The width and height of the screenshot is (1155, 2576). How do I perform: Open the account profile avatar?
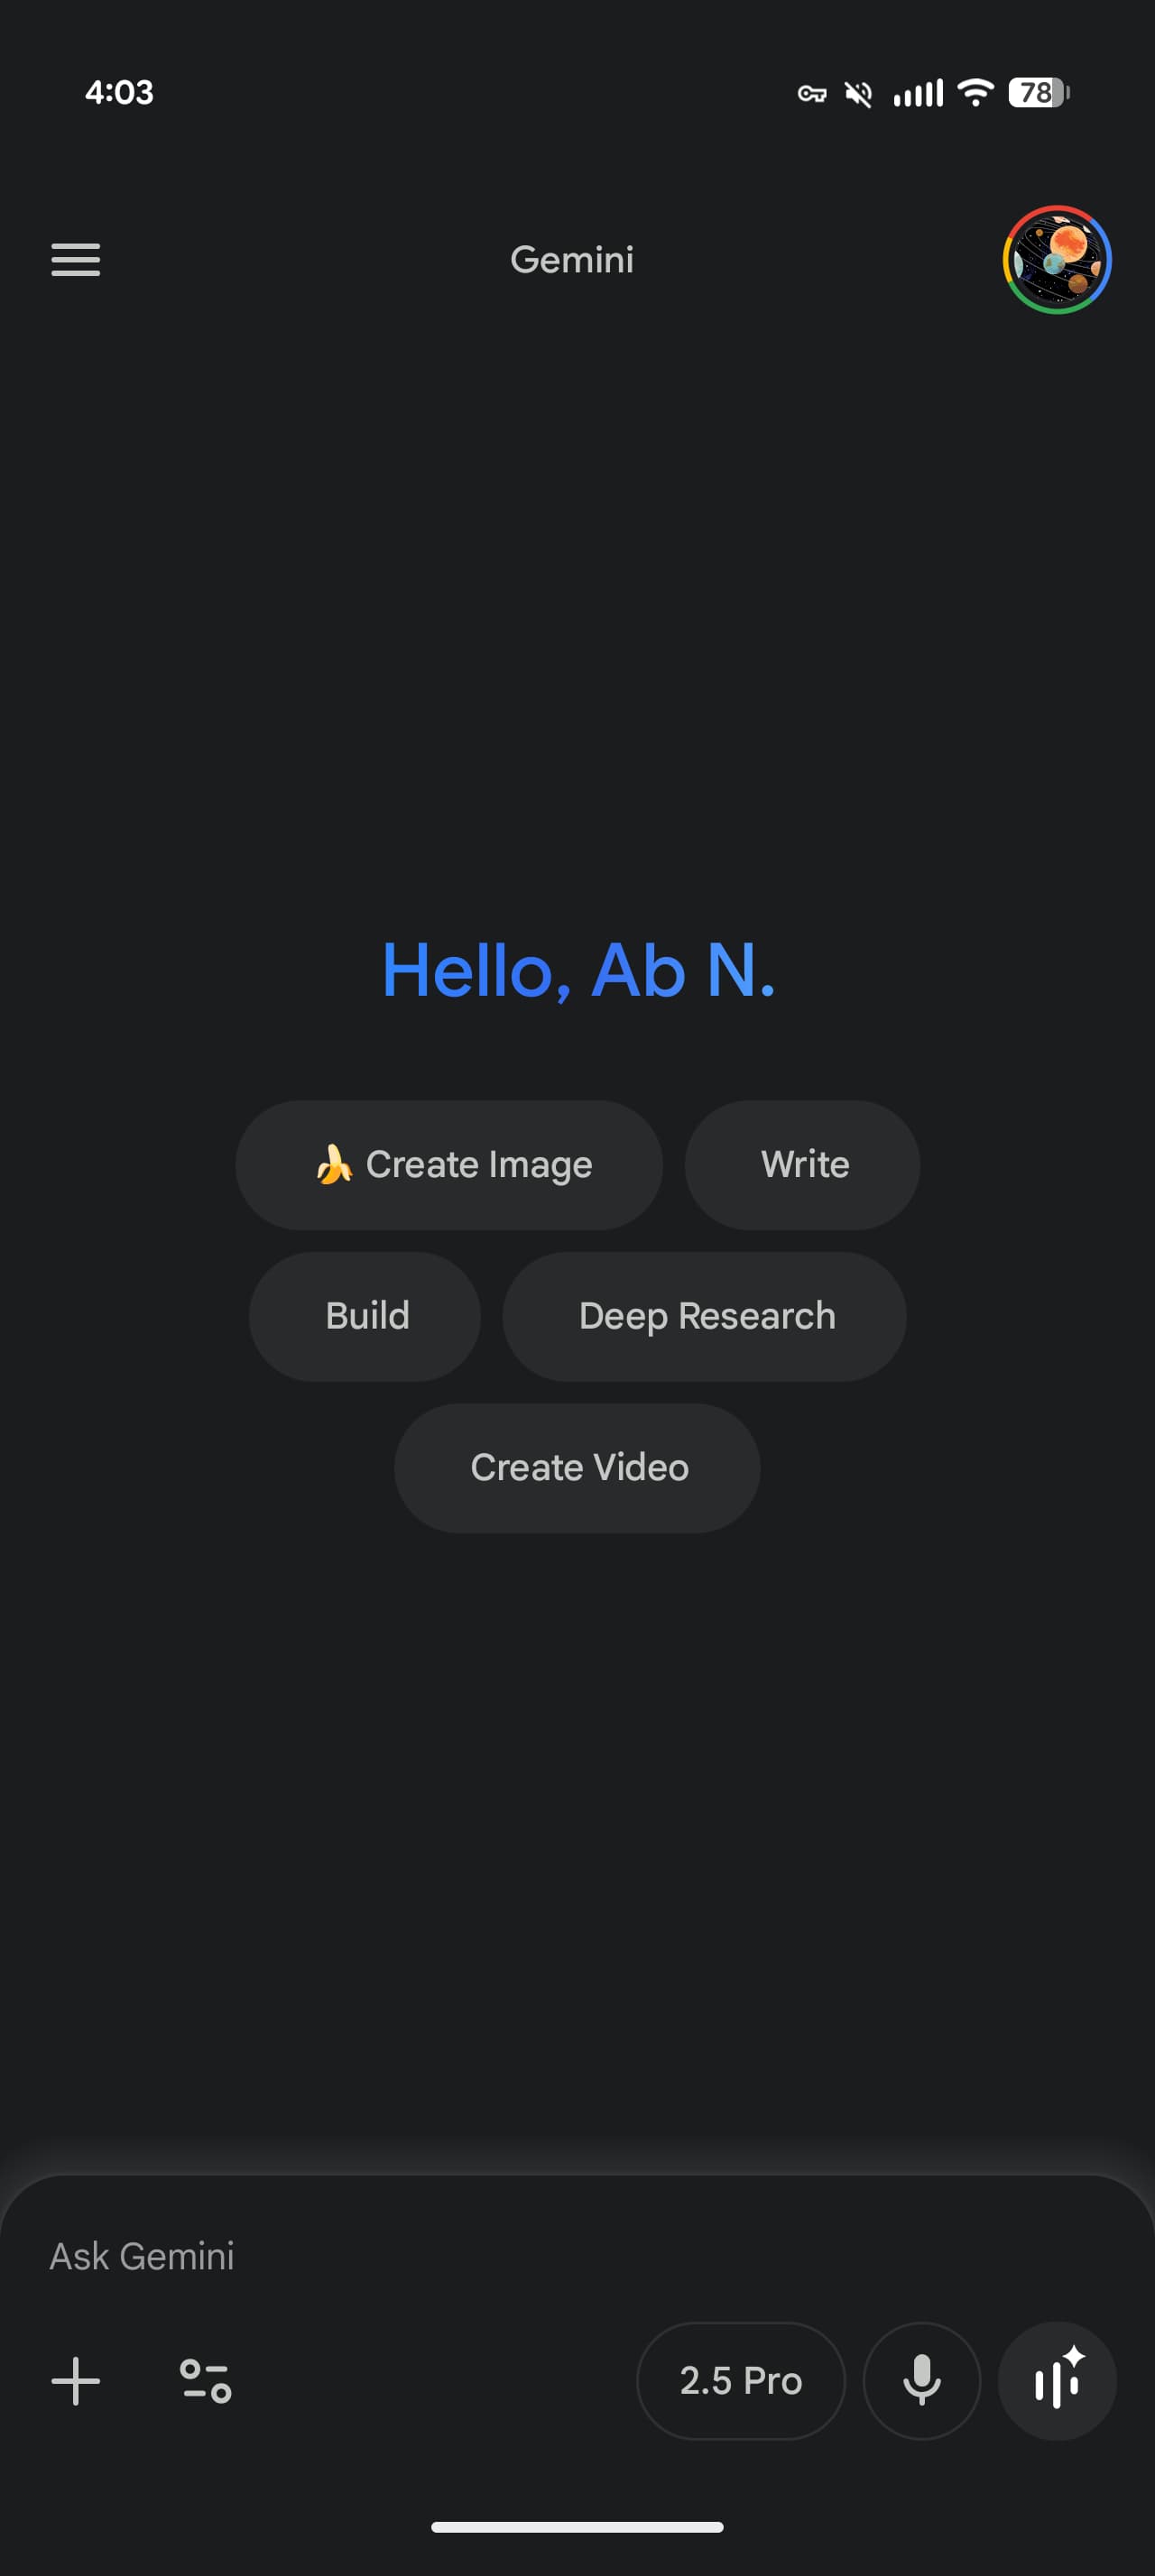(1057, 260)
